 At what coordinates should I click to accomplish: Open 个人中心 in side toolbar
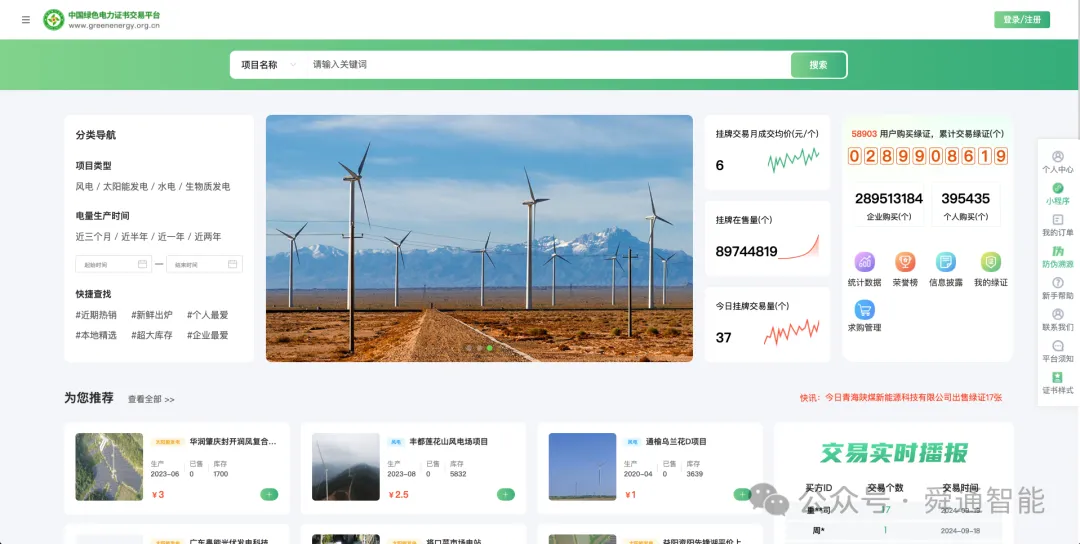(1058, 163)
